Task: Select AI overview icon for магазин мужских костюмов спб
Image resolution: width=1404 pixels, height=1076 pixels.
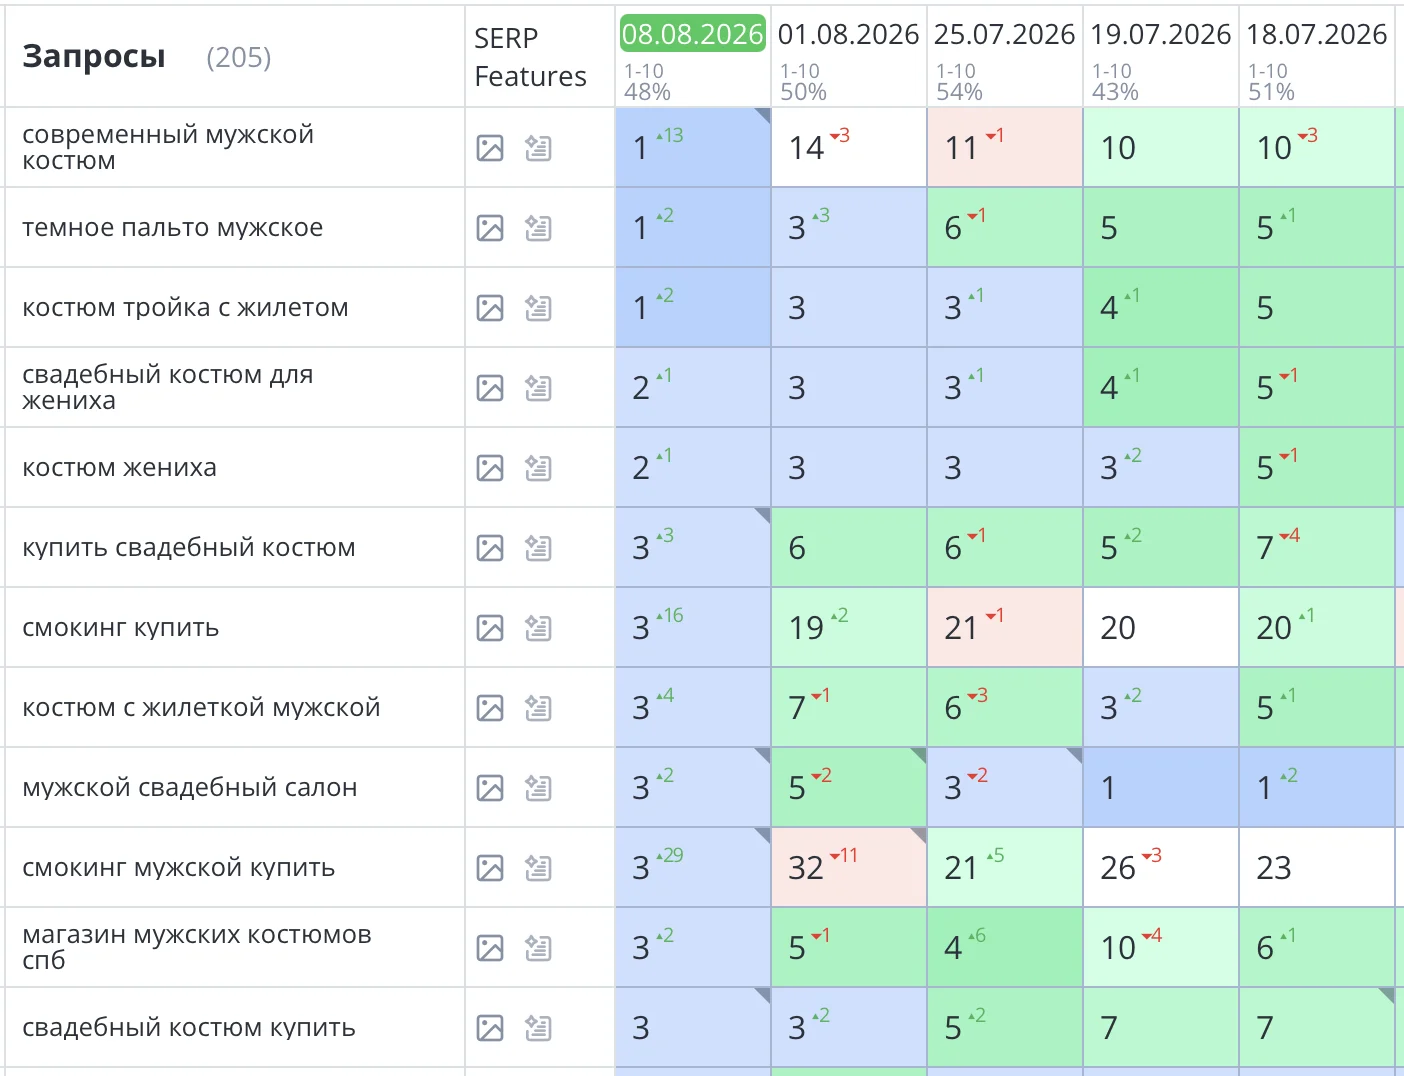Action: (x=538, y=948)
